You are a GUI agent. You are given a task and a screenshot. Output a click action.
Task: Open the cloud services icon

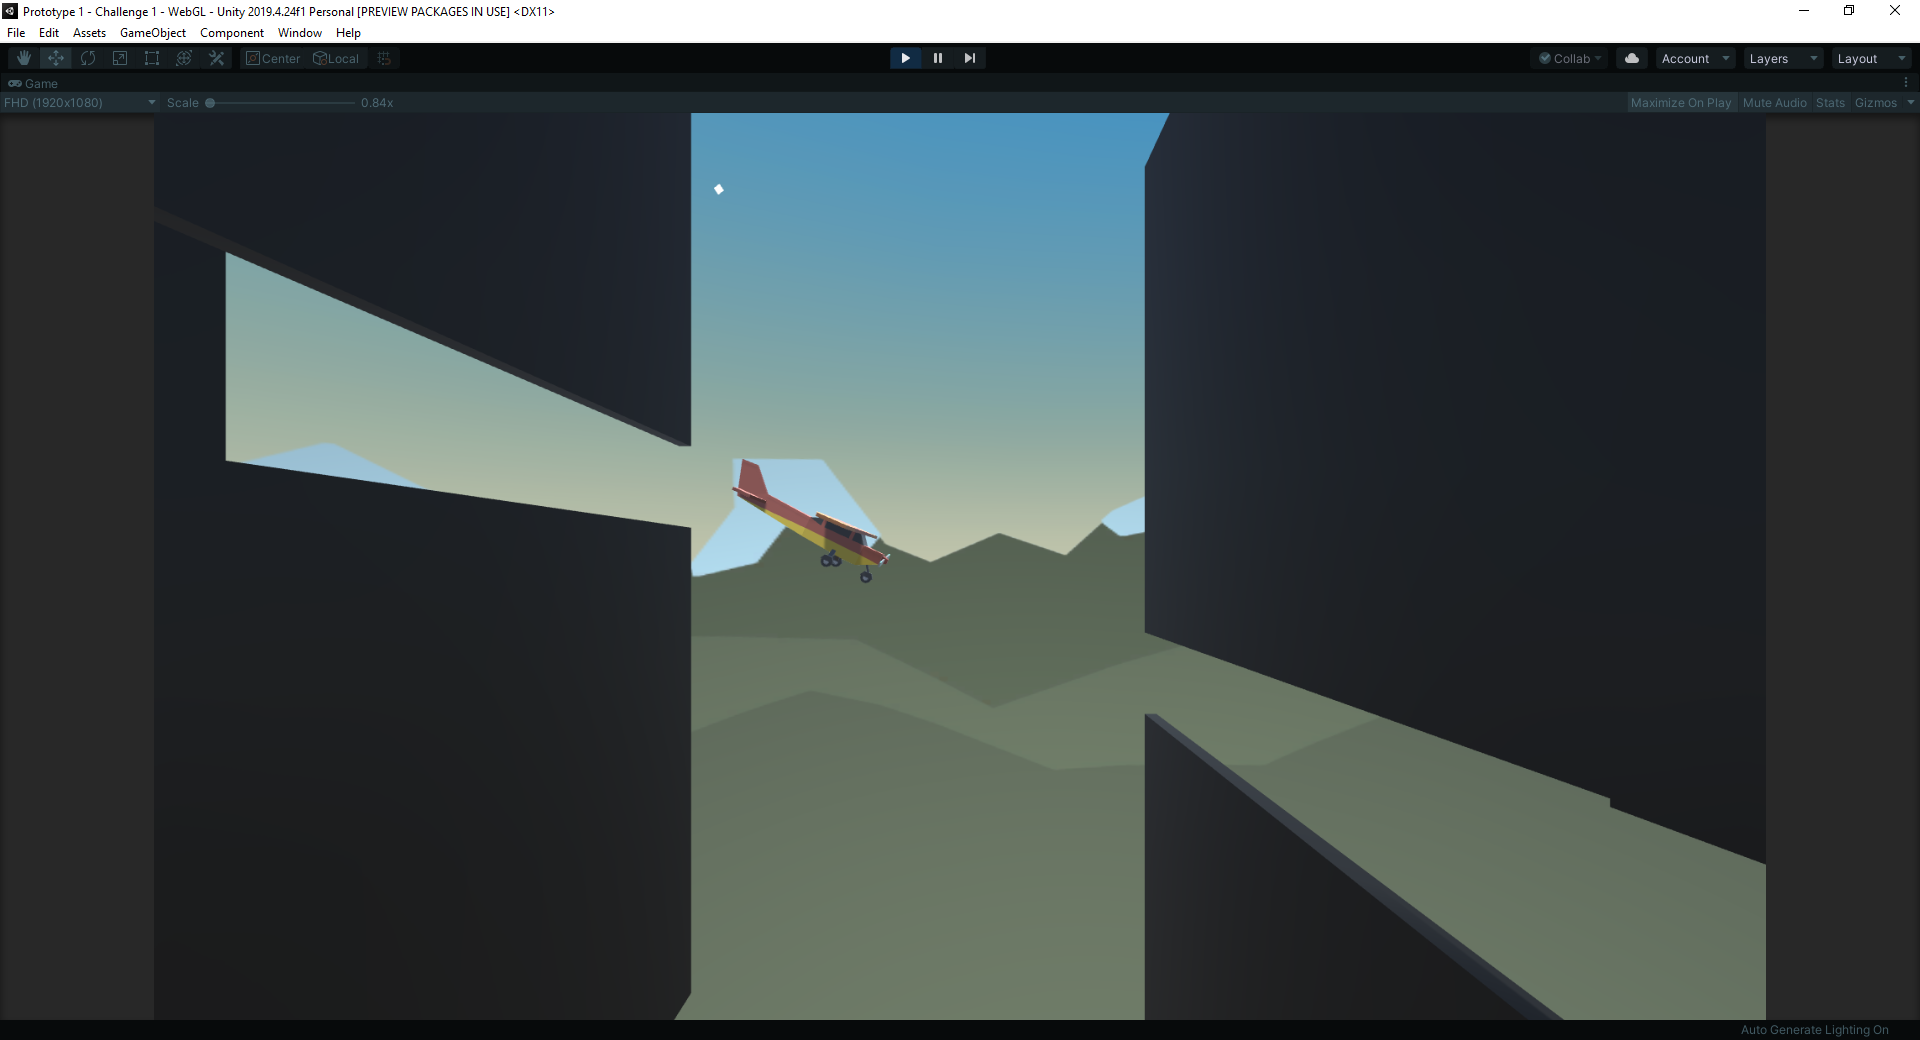coord(1632,58)
